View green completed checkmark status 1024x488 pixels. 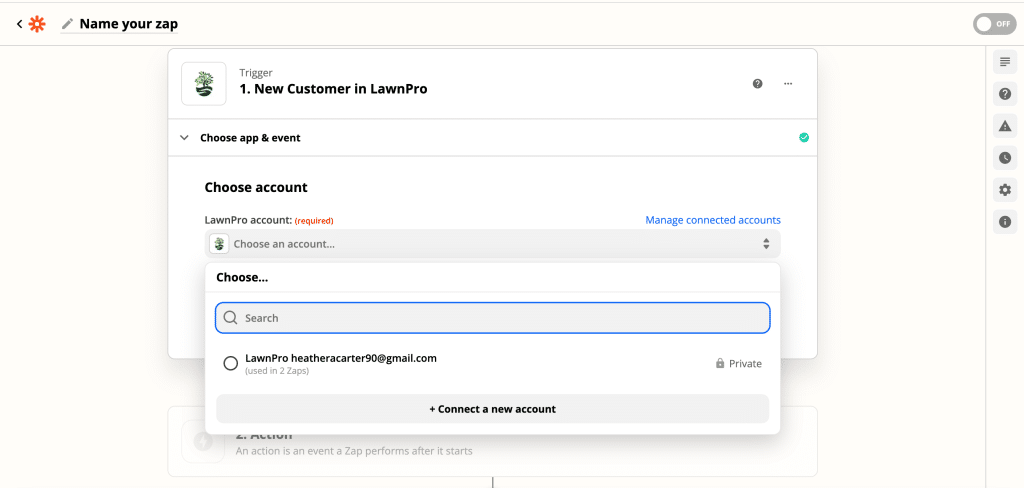804,137
